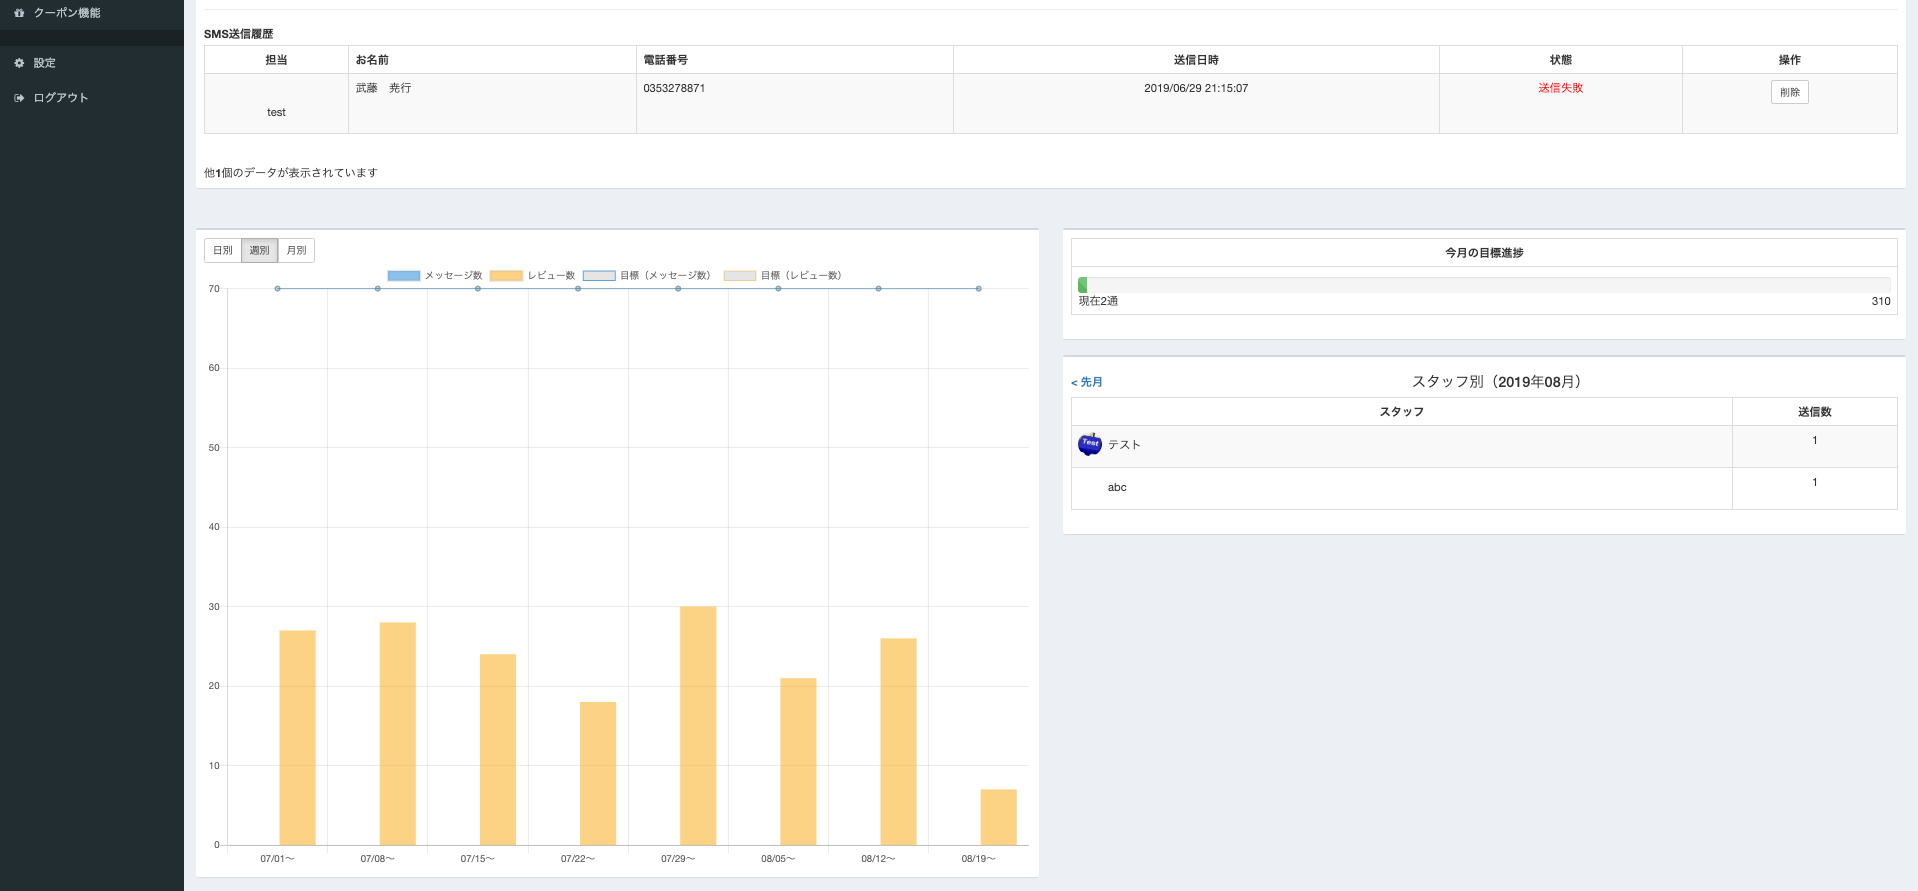The image size is (1918, 891).
Task: Click the 送信失敗 status text
Action: click(x=1561, y=88)
